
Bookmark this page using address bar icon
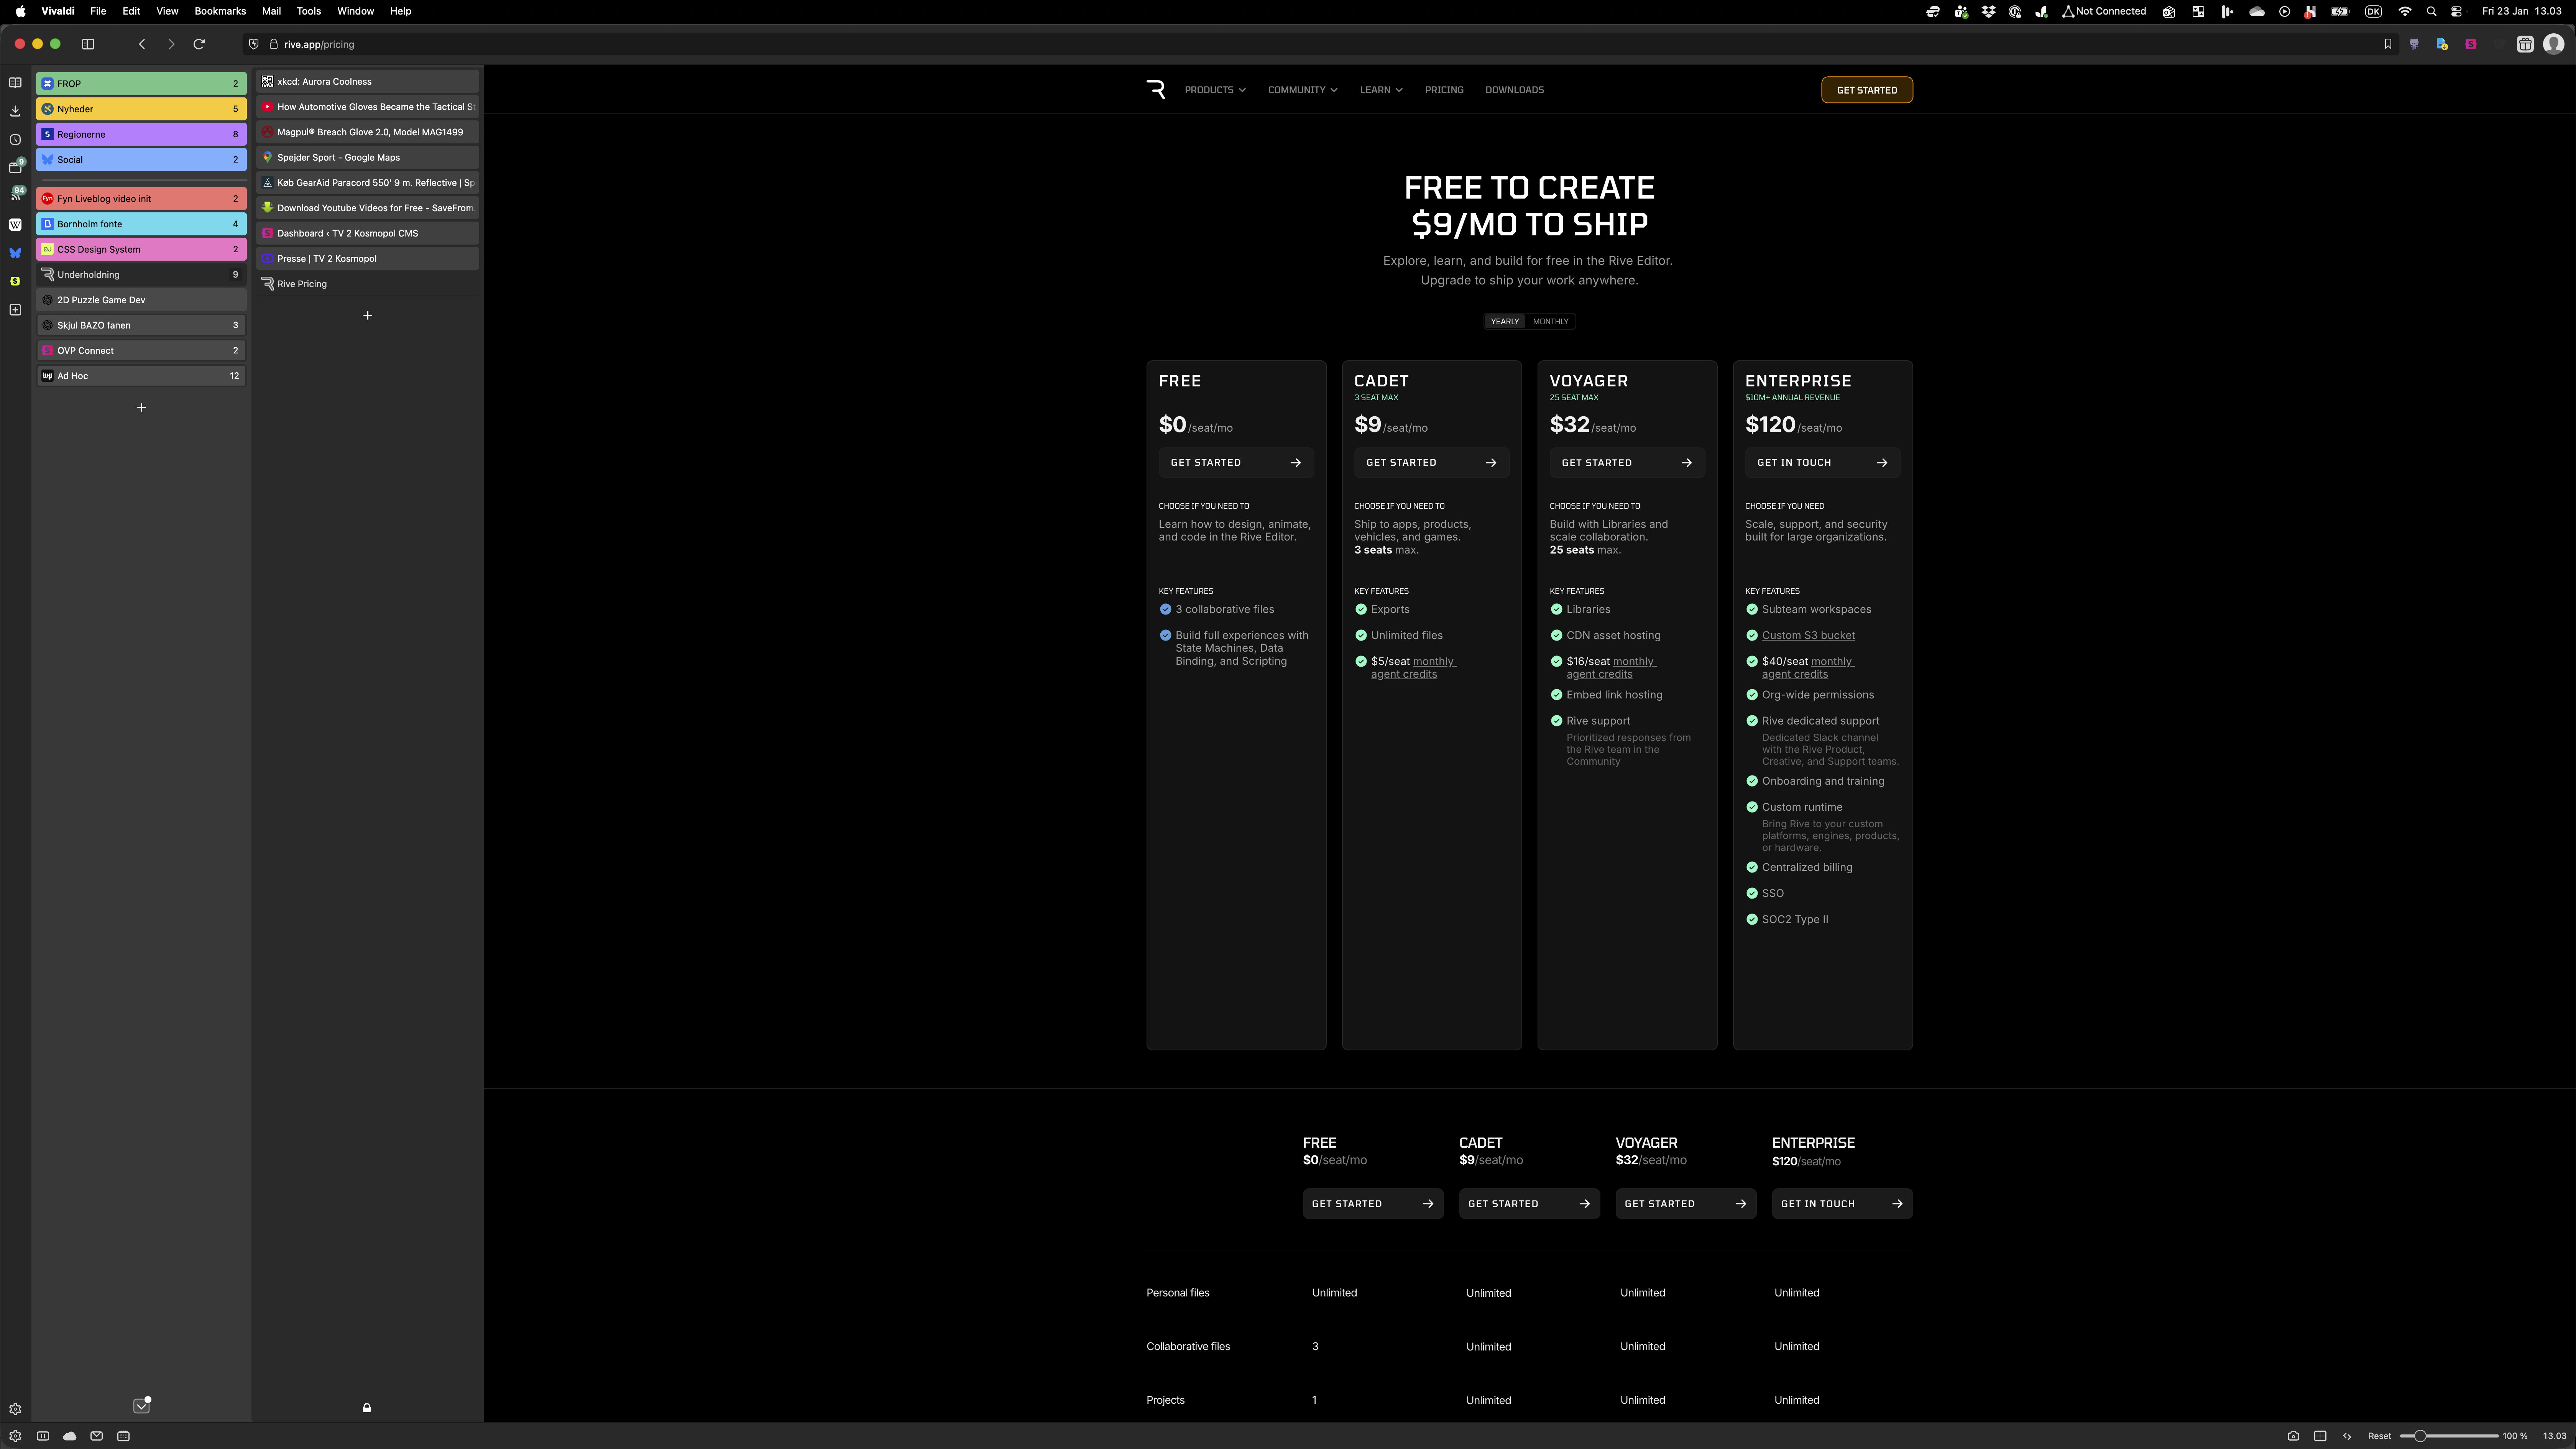point(2388,44)
